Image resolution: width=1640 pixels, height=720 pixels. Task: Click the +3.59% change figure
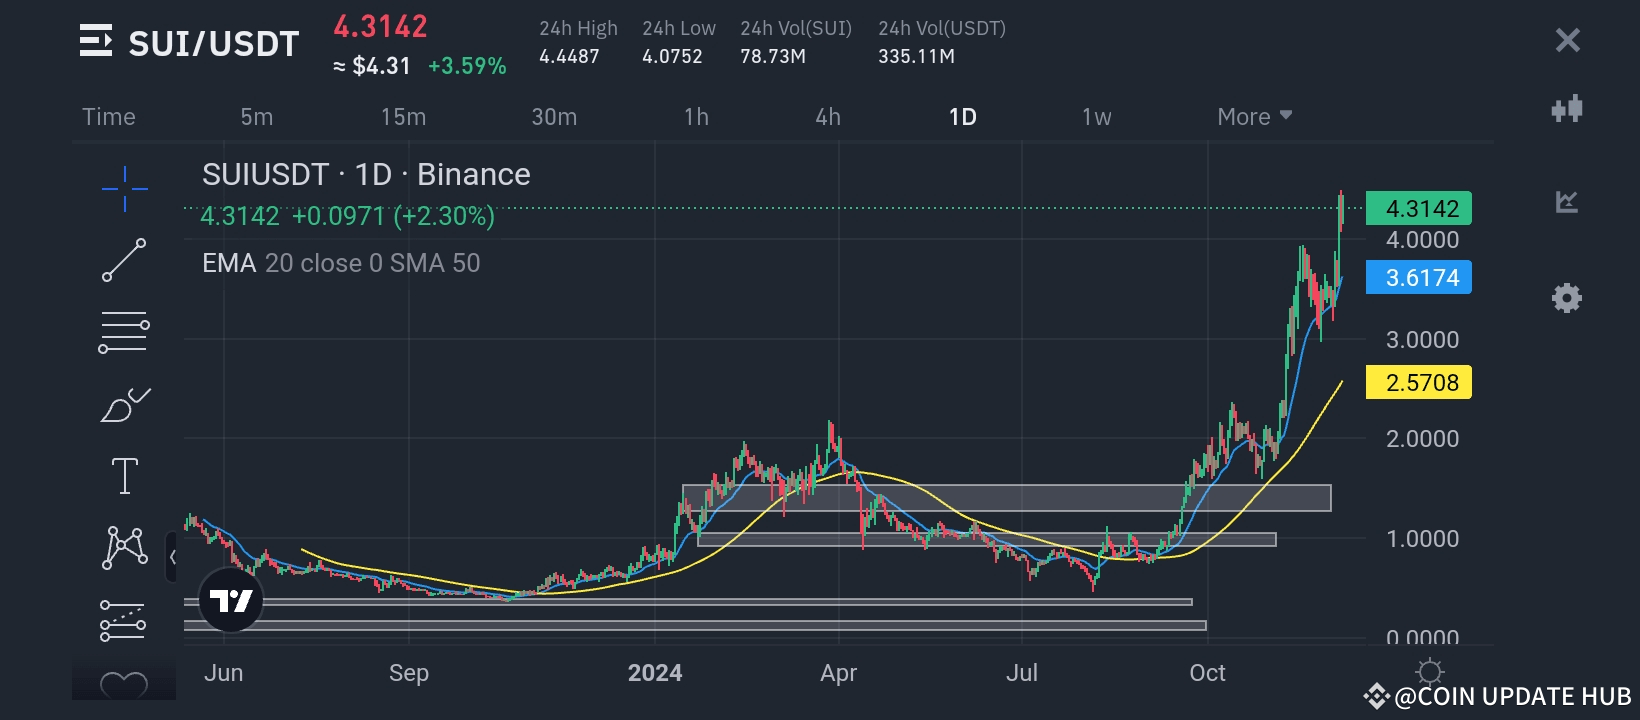(467, 66)
